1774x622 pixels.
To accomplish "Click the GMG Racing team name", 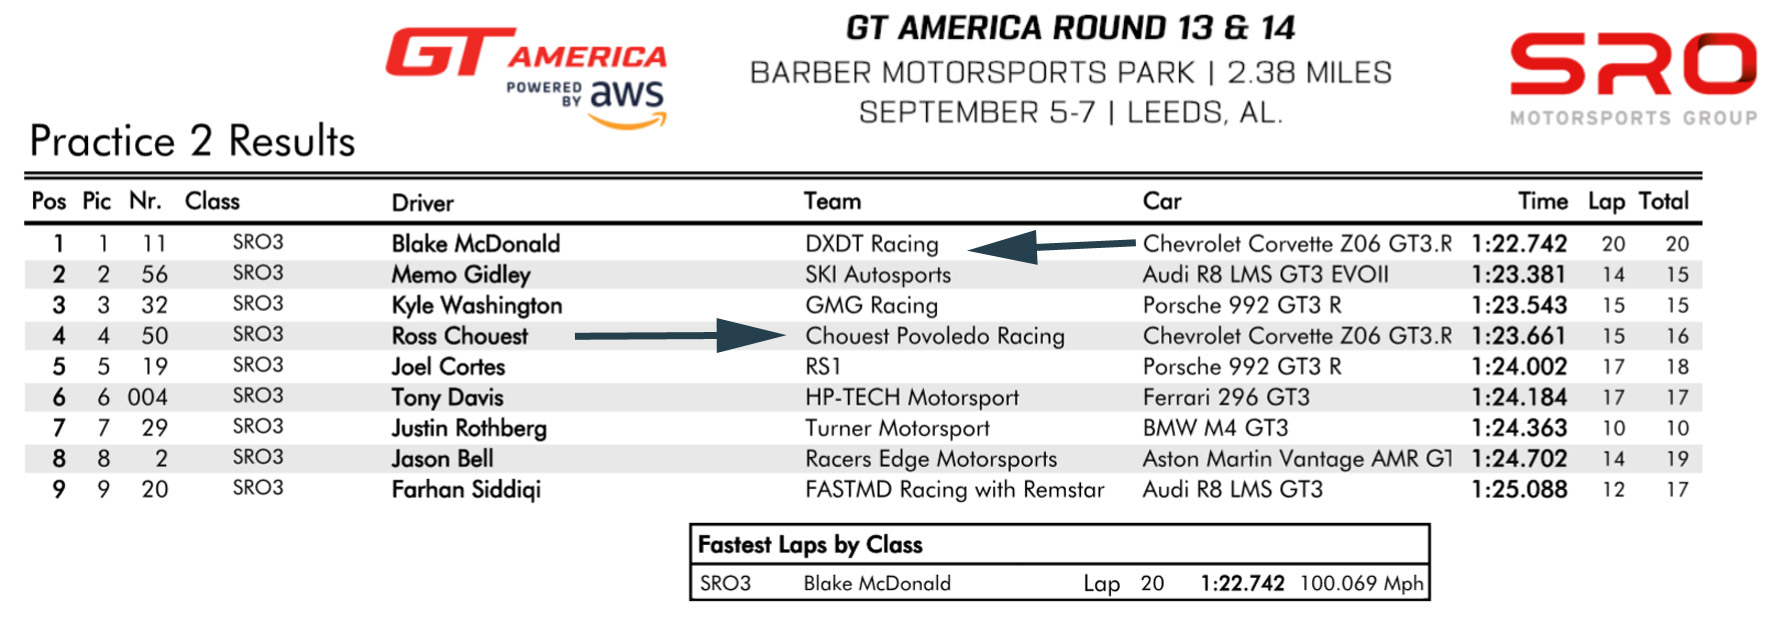I will pos(871,305).
